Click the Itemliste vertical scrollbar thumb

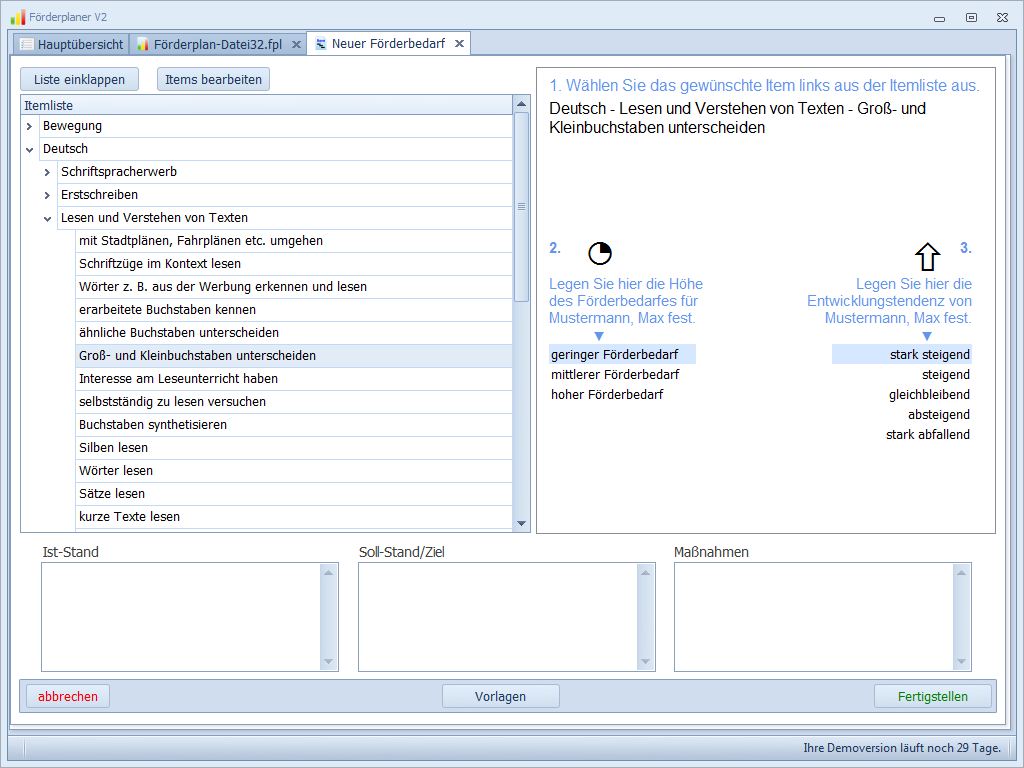521,207
